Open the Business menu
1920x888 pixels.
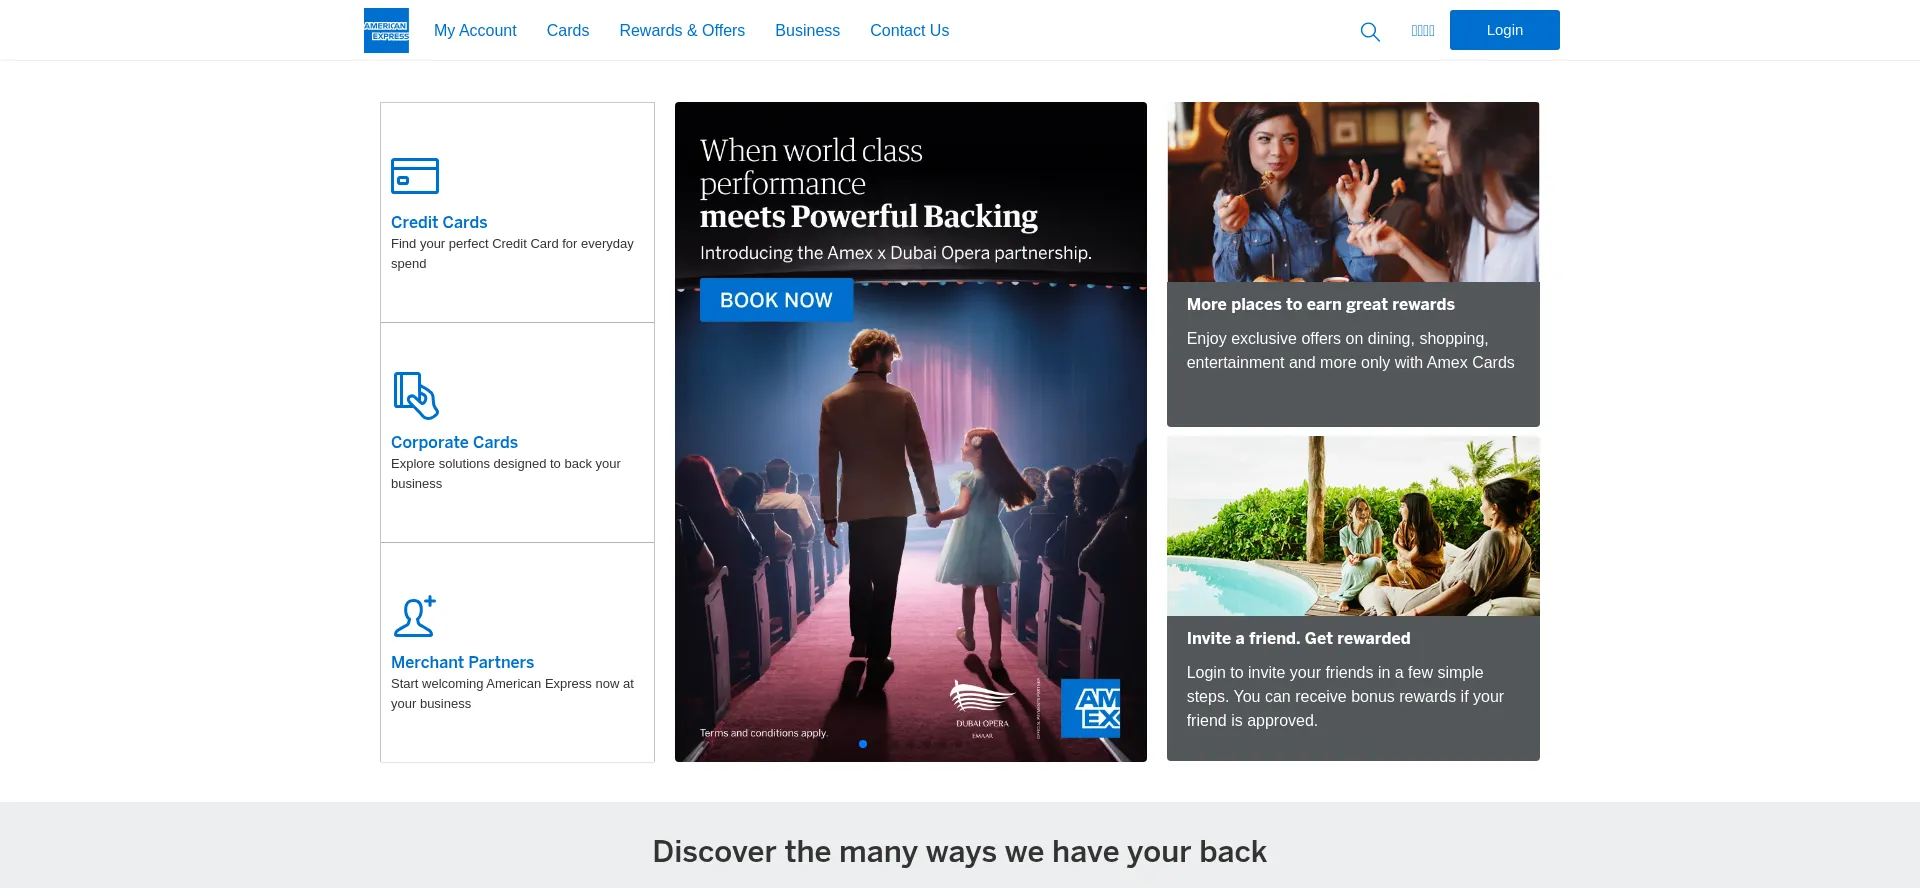[807, 30]
